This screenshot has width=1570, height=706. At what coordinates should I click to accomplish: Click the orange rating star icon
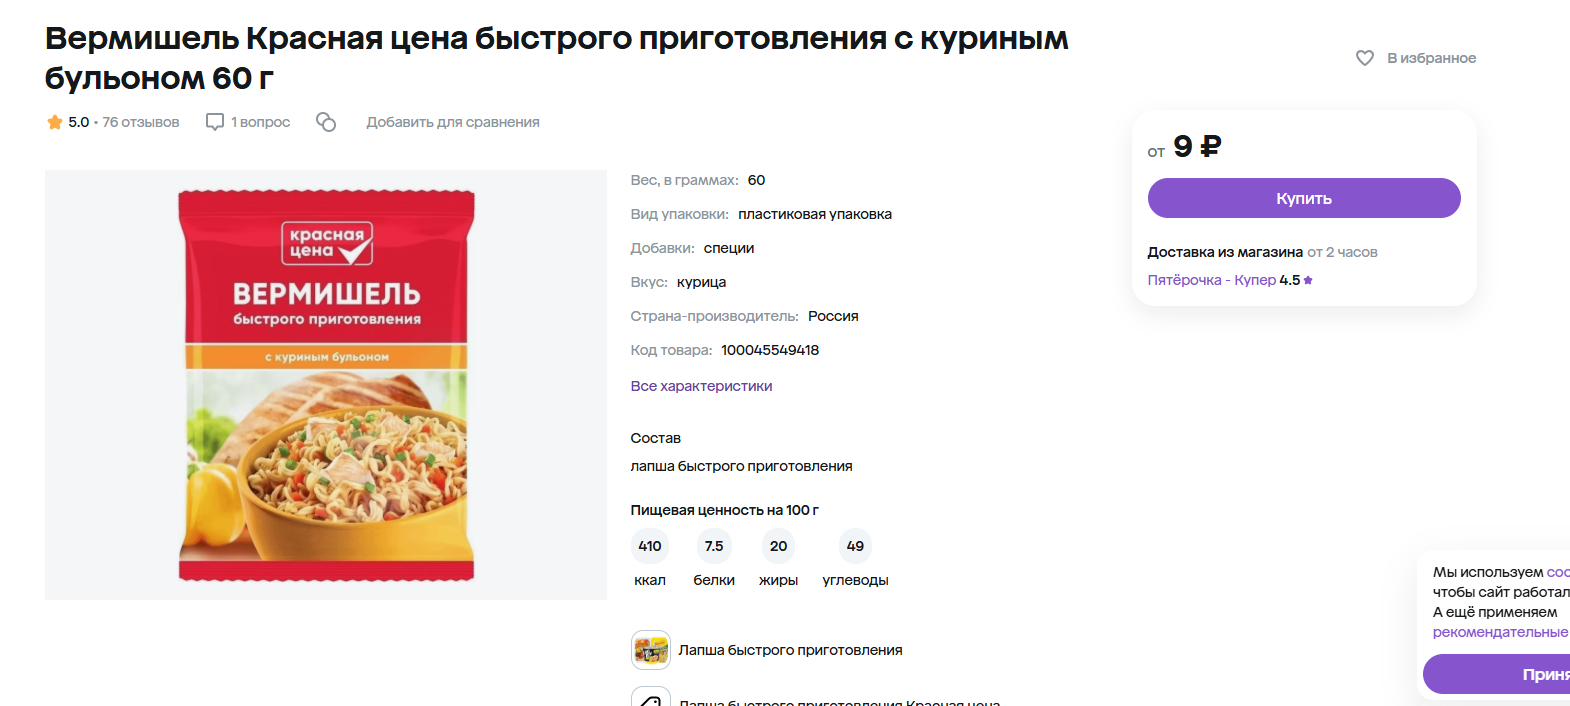(55, 122)
